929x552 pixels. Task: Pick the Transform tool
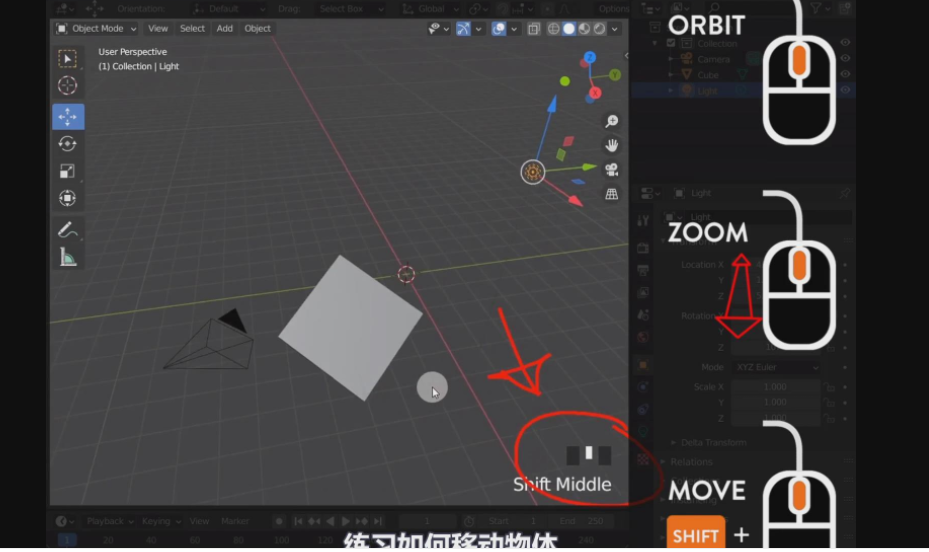[67, 198]
